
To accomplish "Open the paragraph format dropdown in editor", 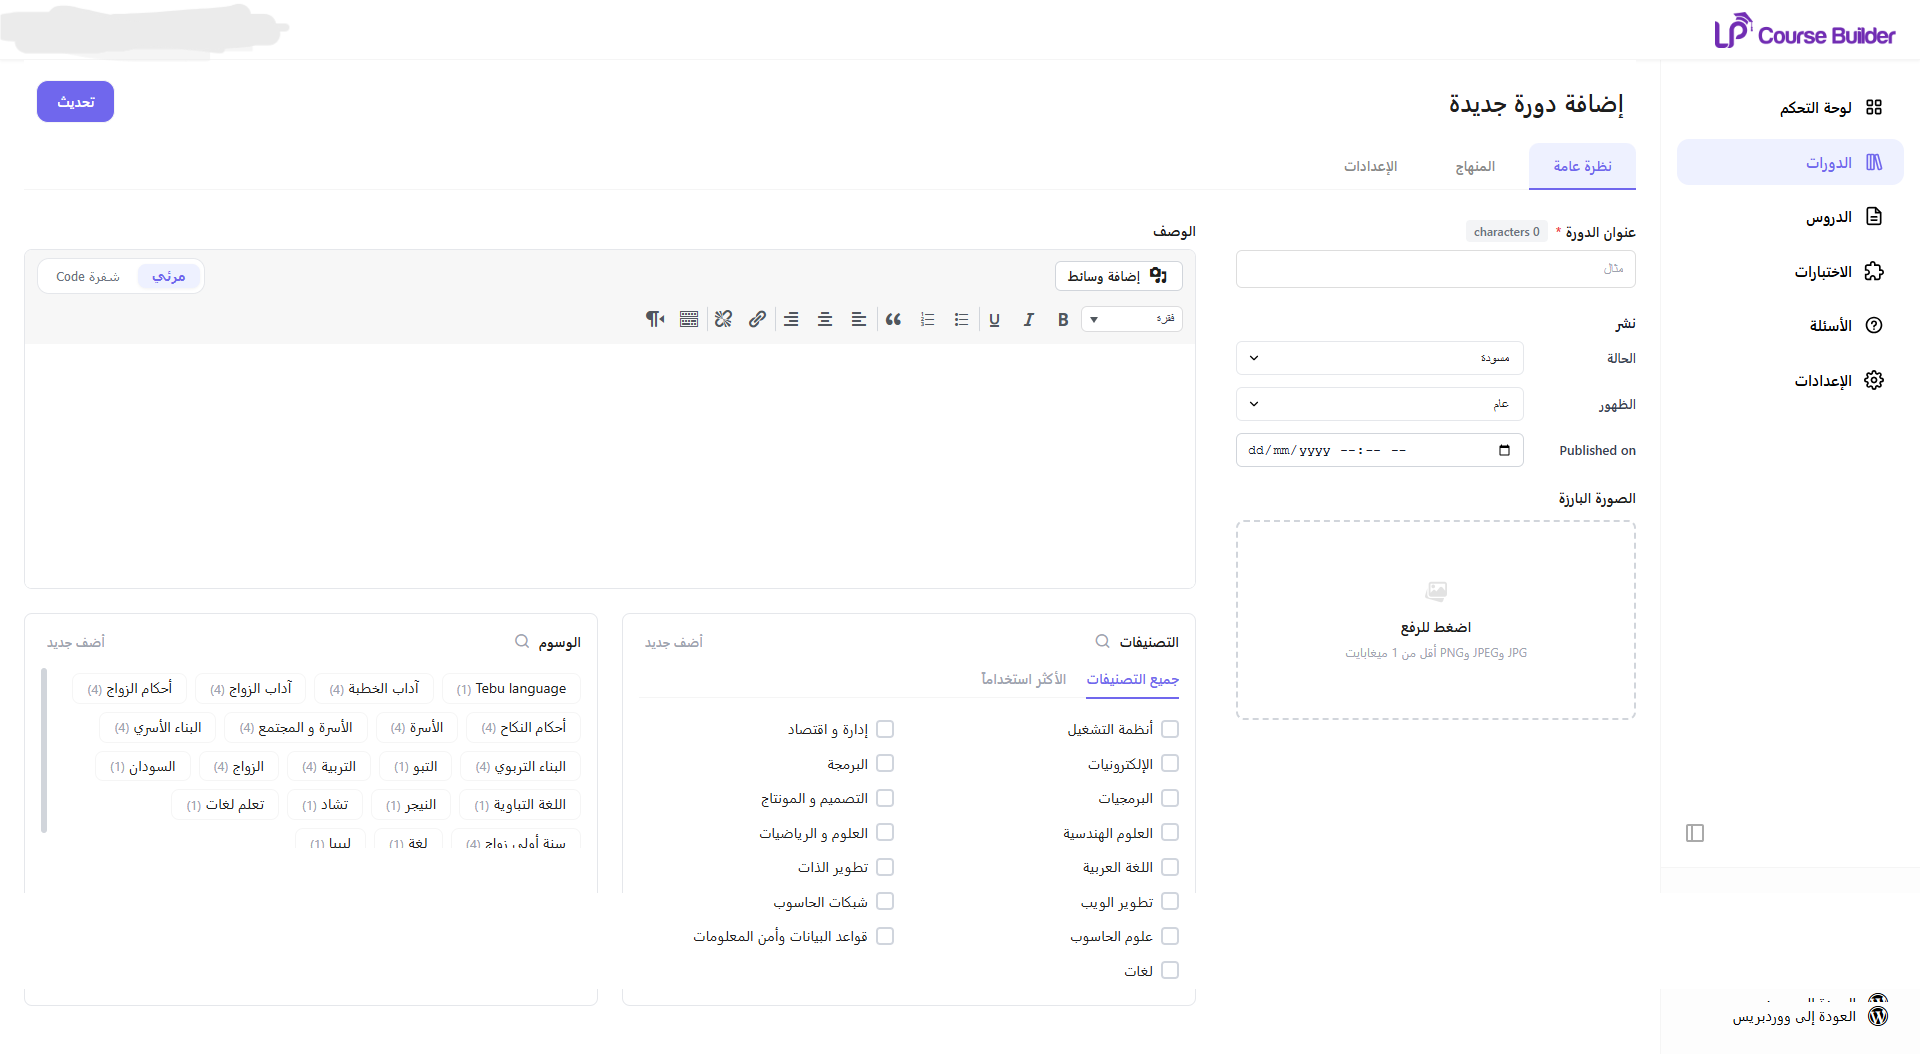I will point(1132,319).
